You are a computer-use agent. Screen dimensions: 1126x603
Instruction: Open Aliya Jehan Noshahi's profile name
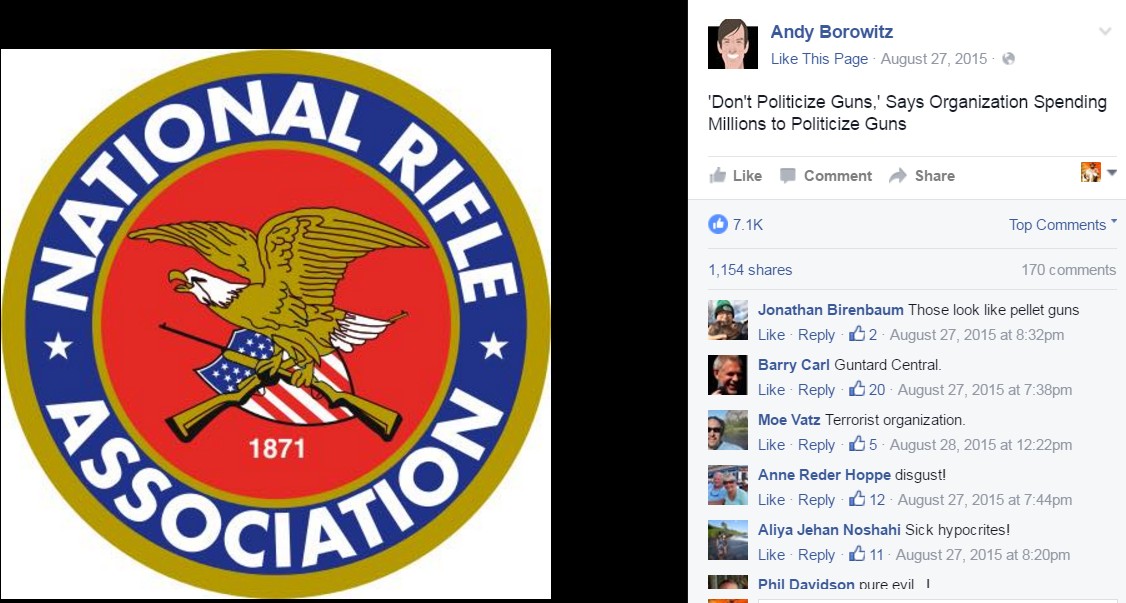click(829, 530)
